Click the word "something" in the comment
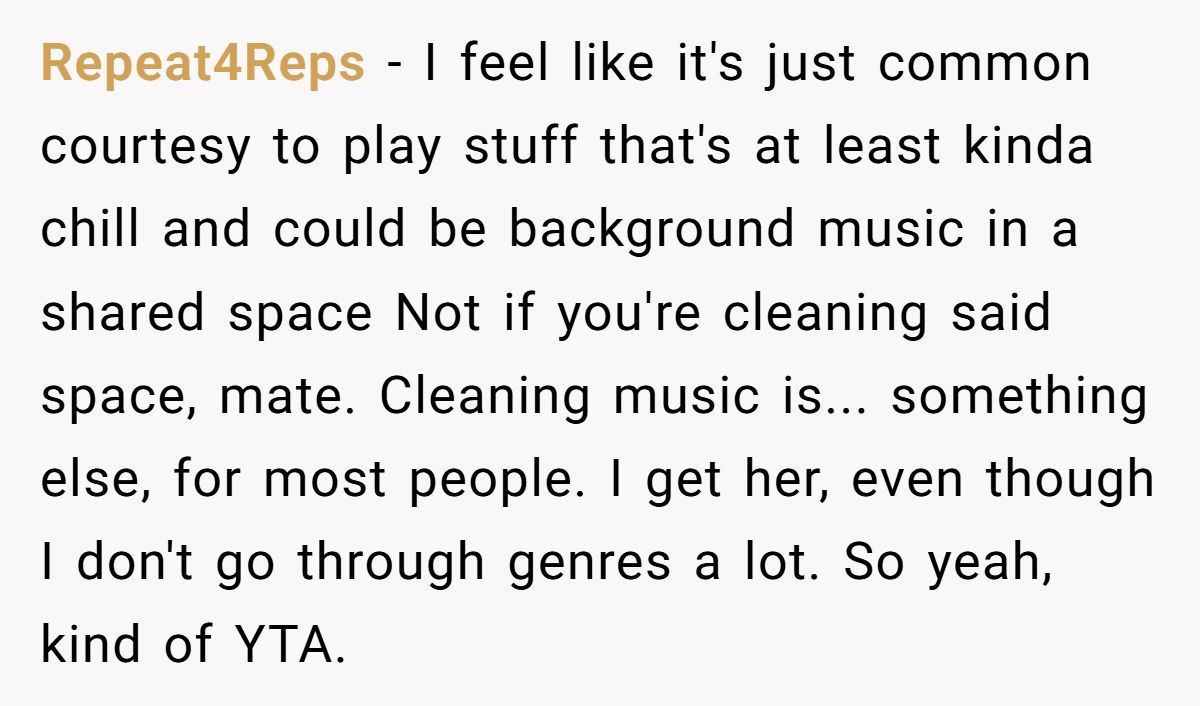Viewport: 1200px width, 706px height. (x=1019, y=398)
